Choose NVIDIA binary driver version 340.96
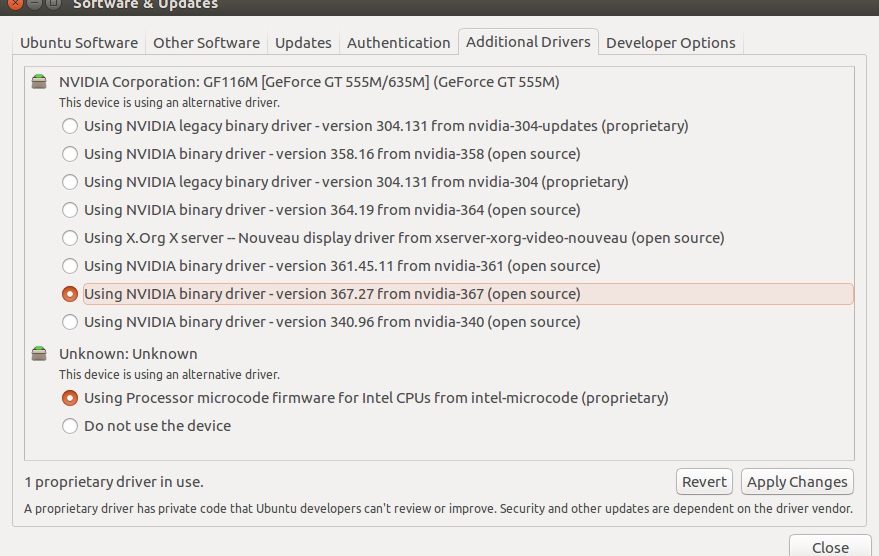Screen dimensions: 879x556 (x=70, y=322)
